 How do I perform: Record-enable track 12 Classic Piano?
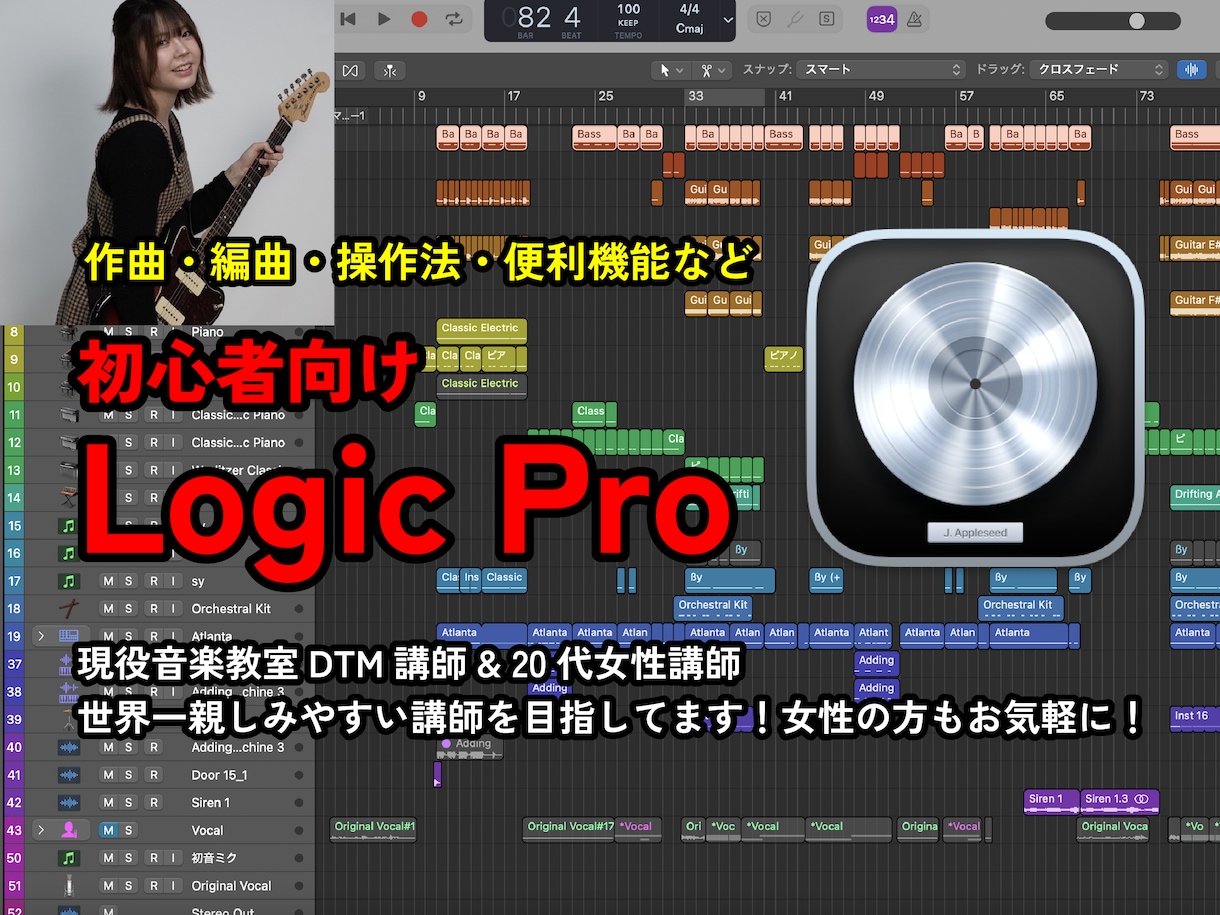coord(153,442)
